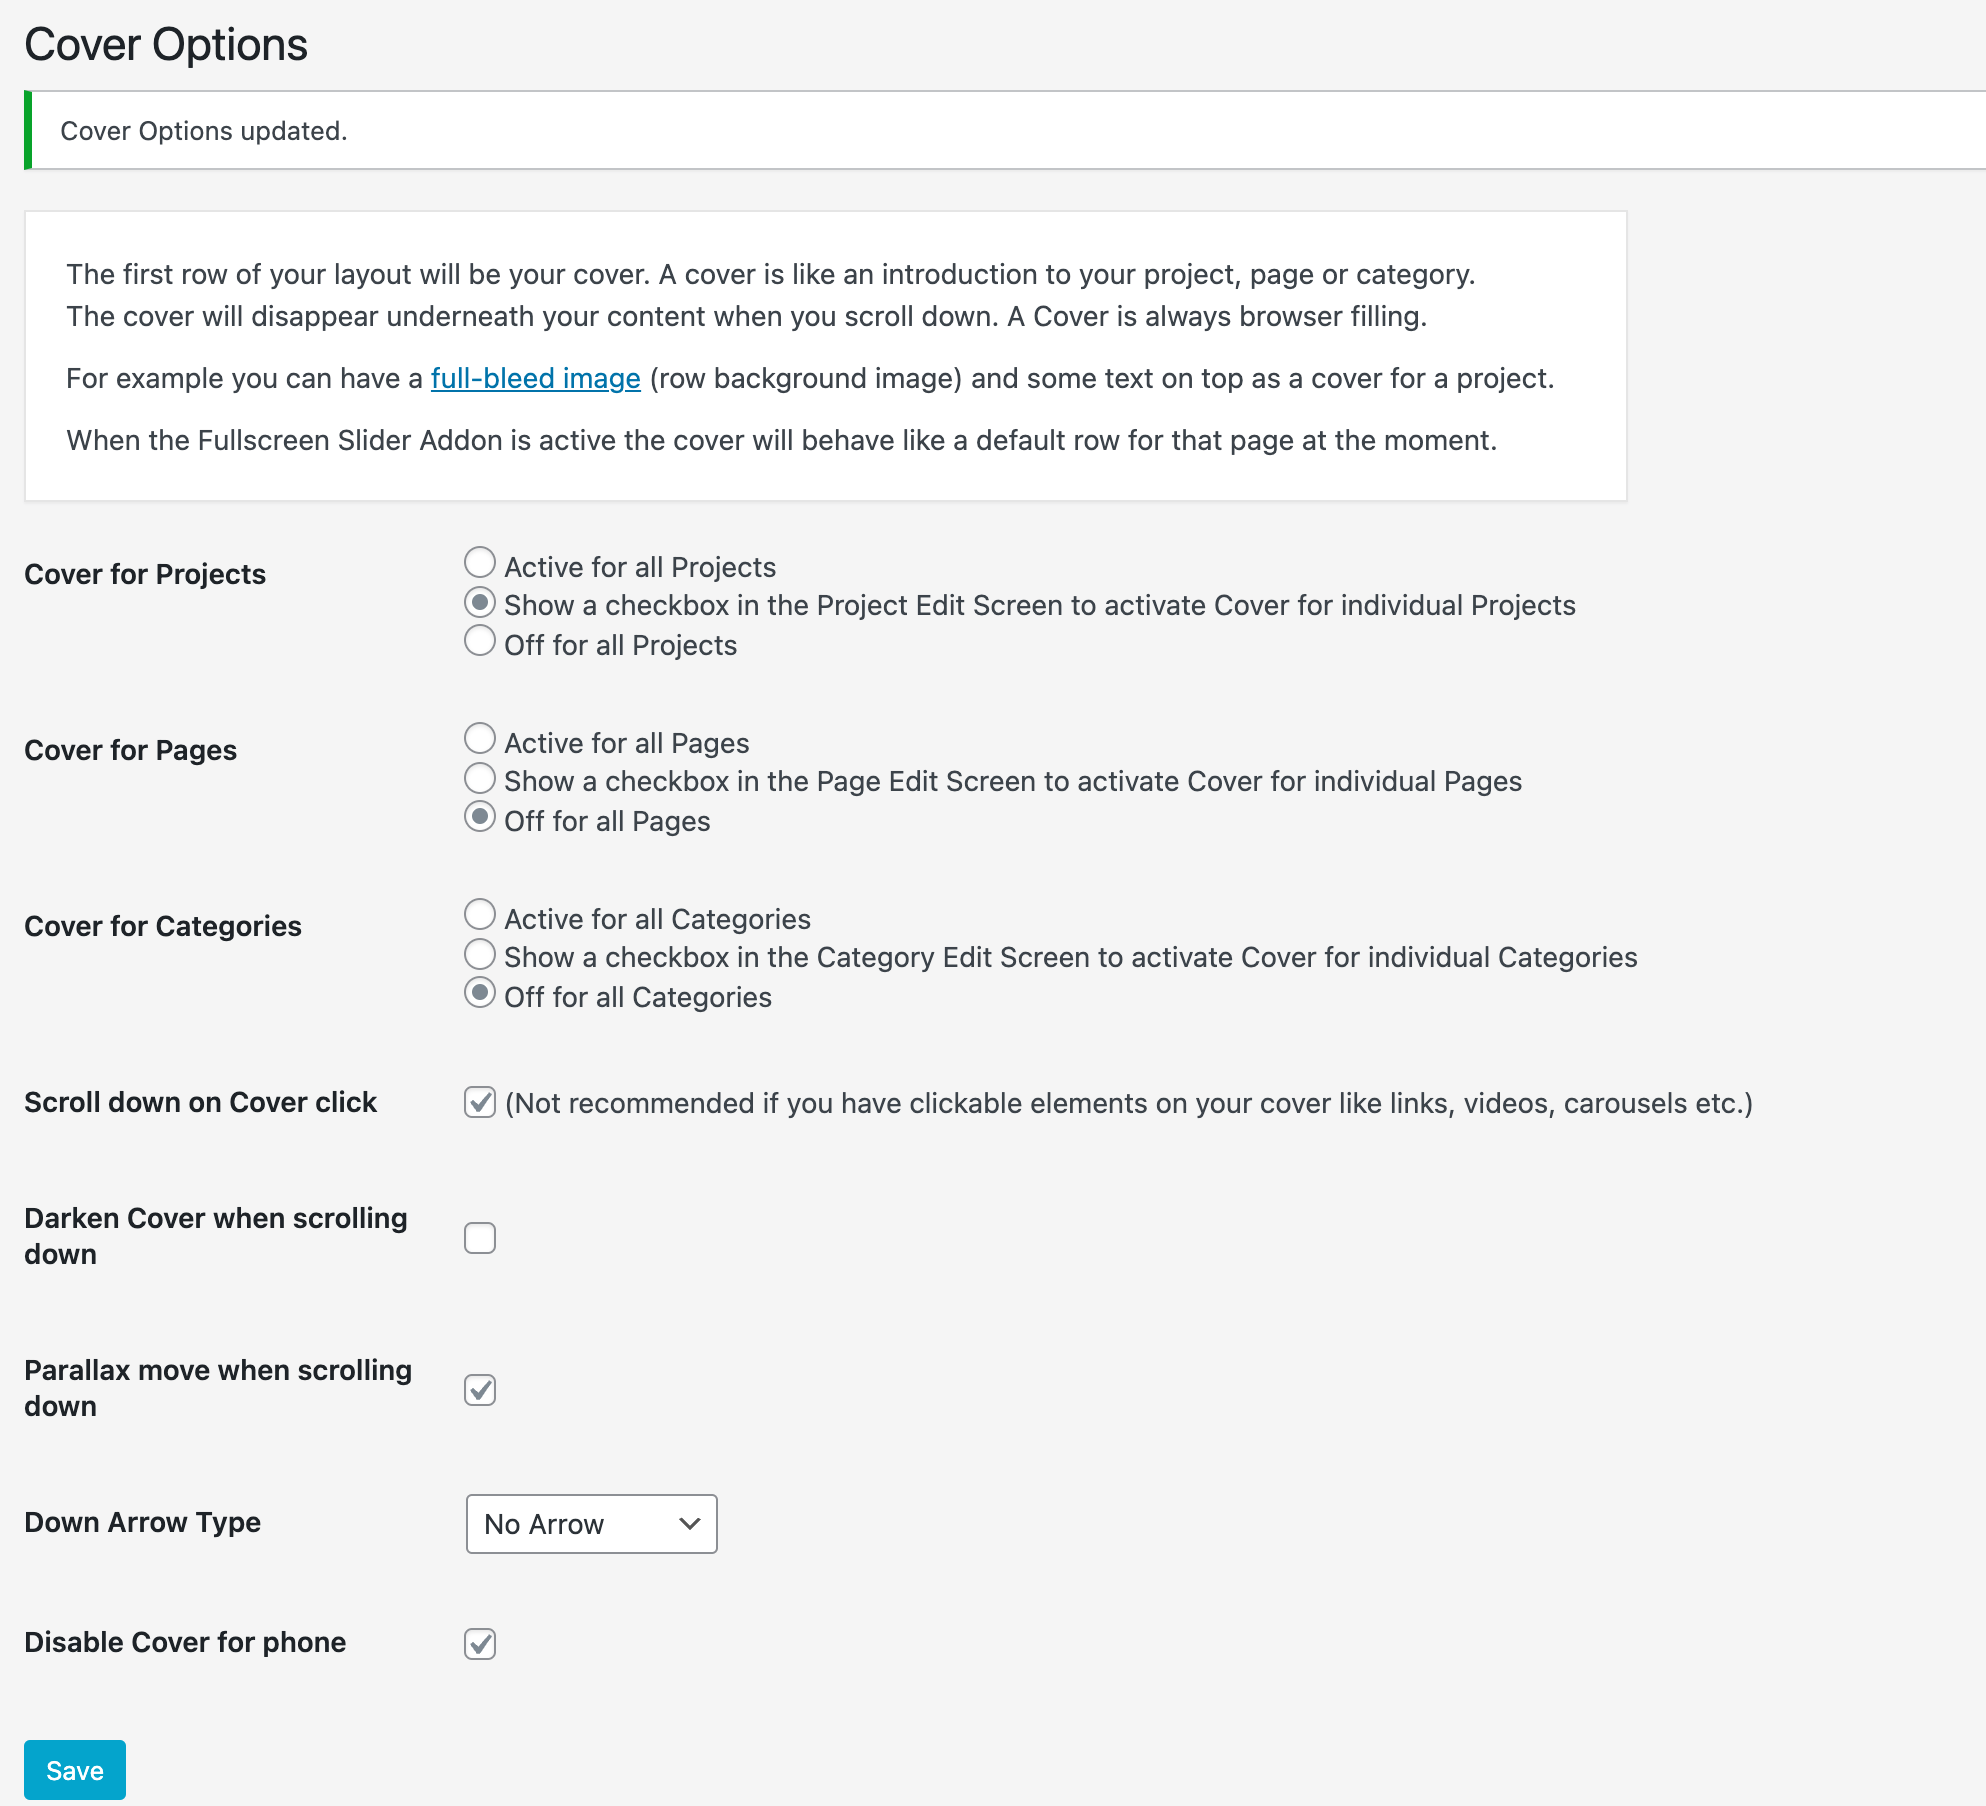
Task: Select Off for all Pages option
Action: coord(480,817)
